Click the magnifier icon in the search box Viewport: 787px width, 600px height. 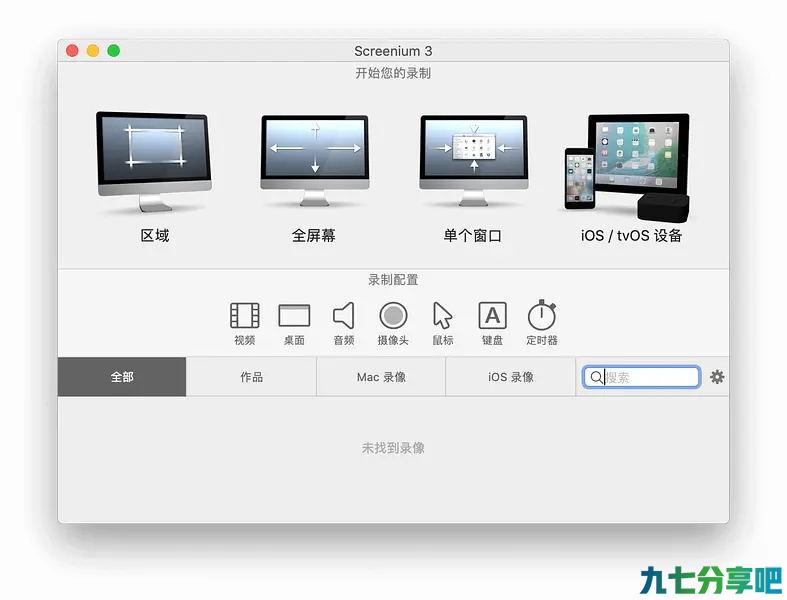596,378
